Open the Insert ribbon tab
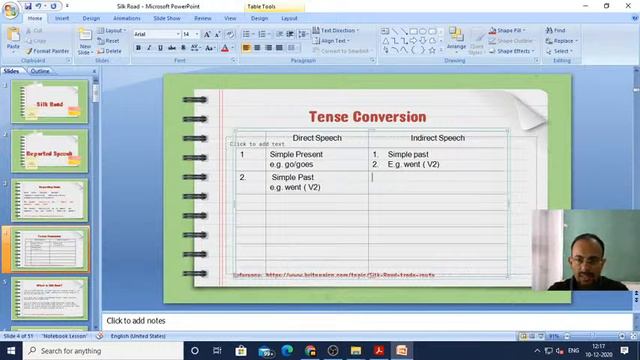Screen dimensions: 640x360 [62, 18]
